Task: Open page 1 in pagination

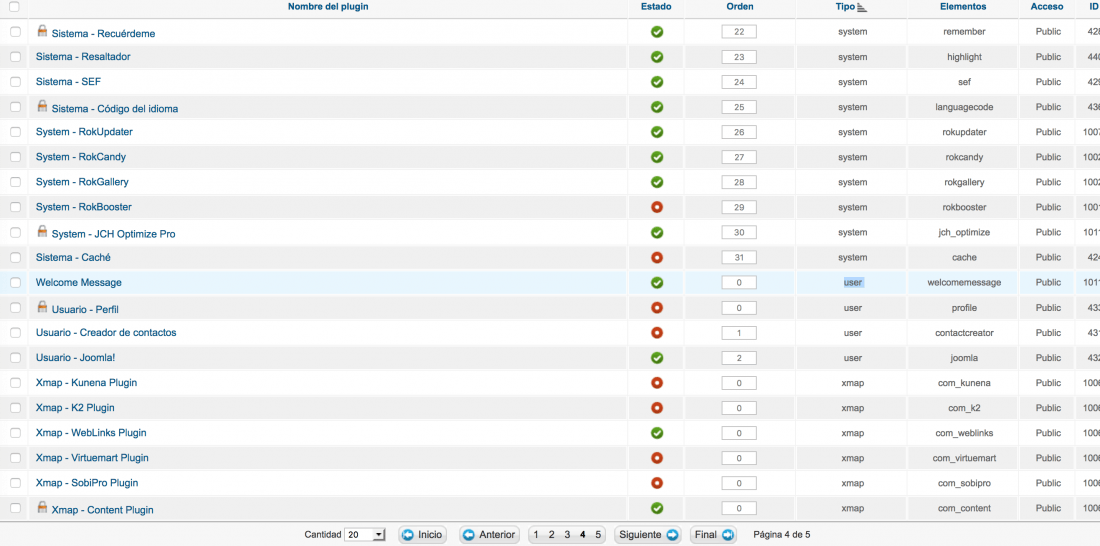Action: coord(536,535)
